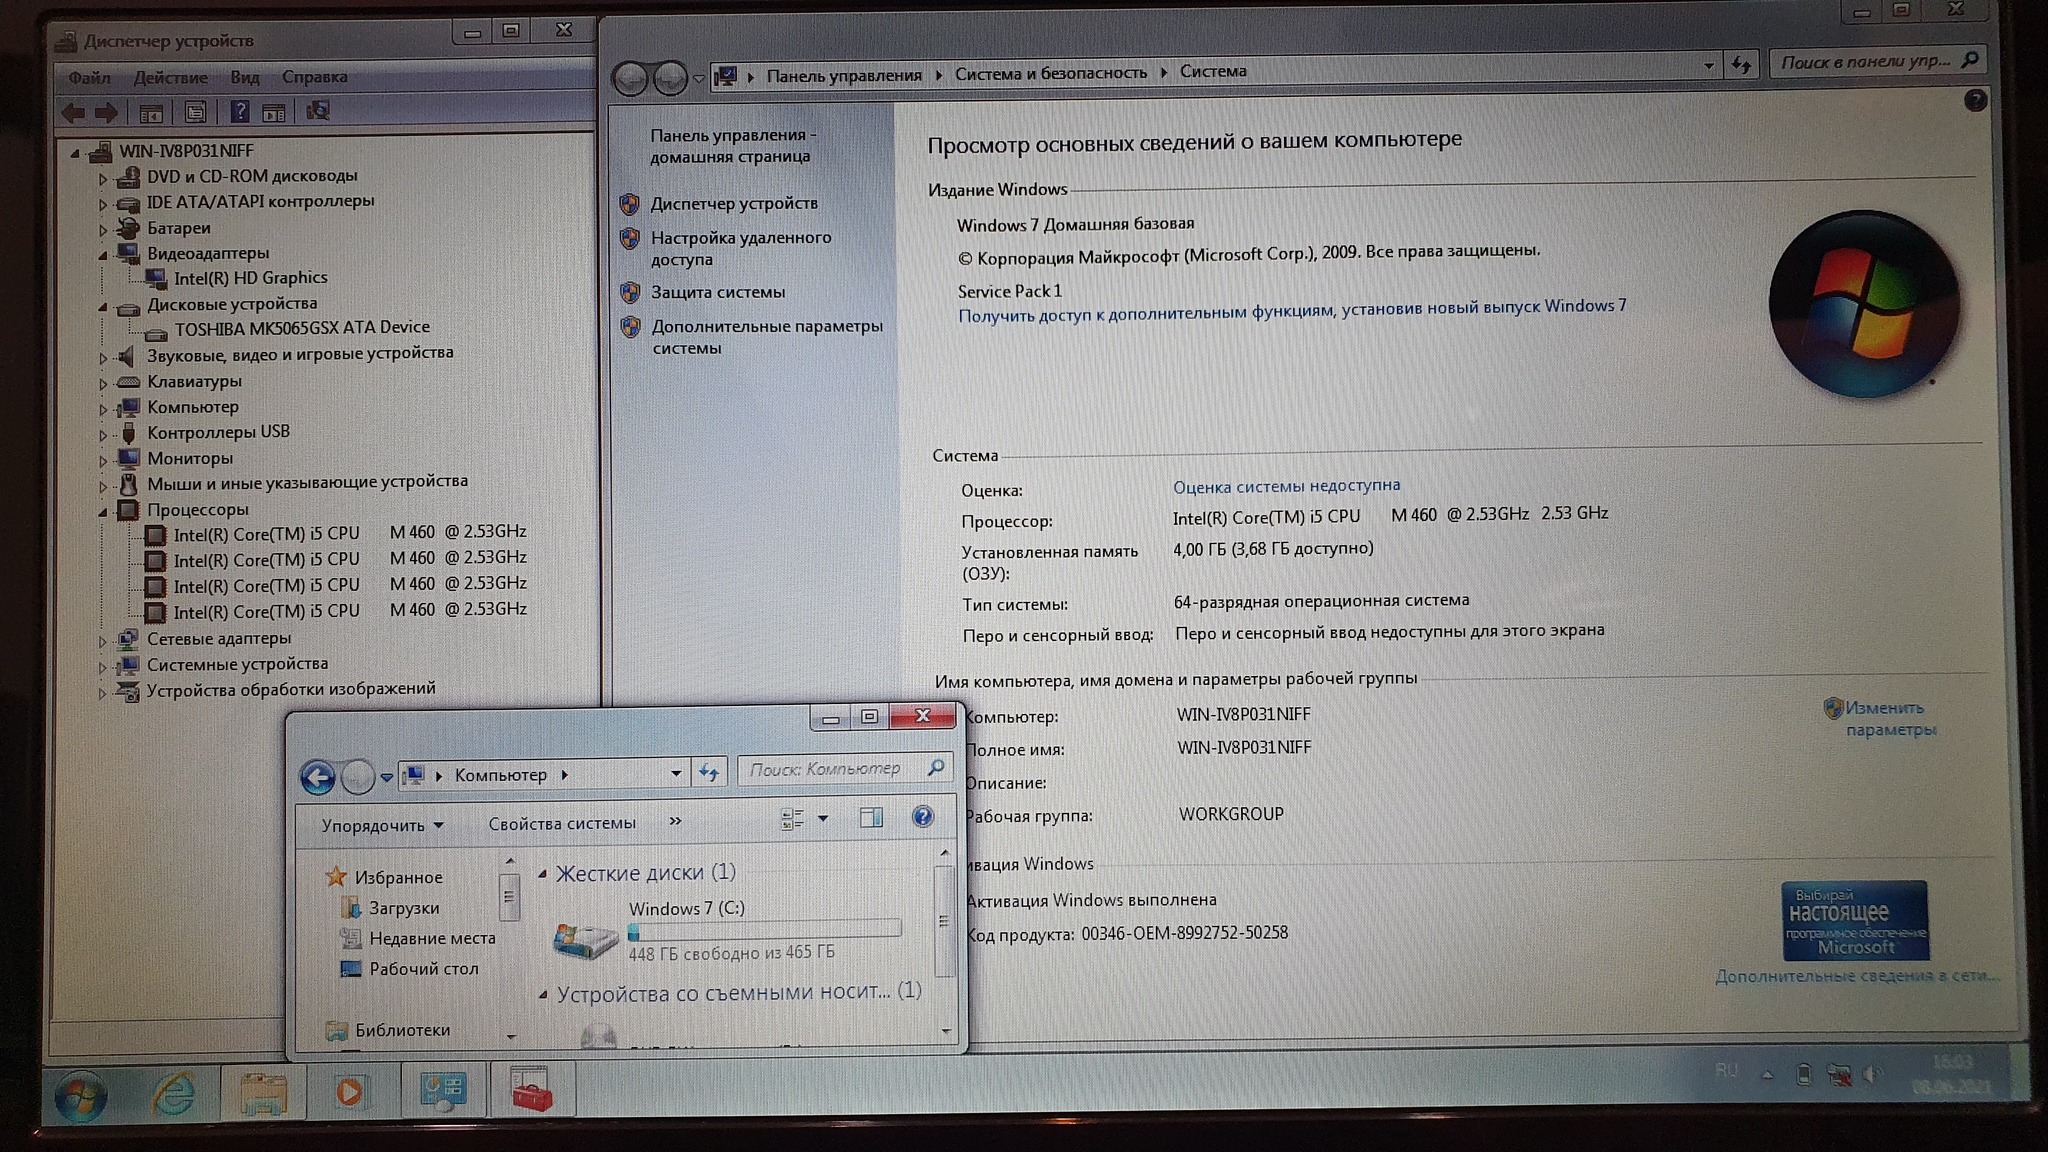Viewport: 2048px width, 1152px height.
Task: Launch Windows Media Player from taskbar
Action: (x=349, y=1092)
